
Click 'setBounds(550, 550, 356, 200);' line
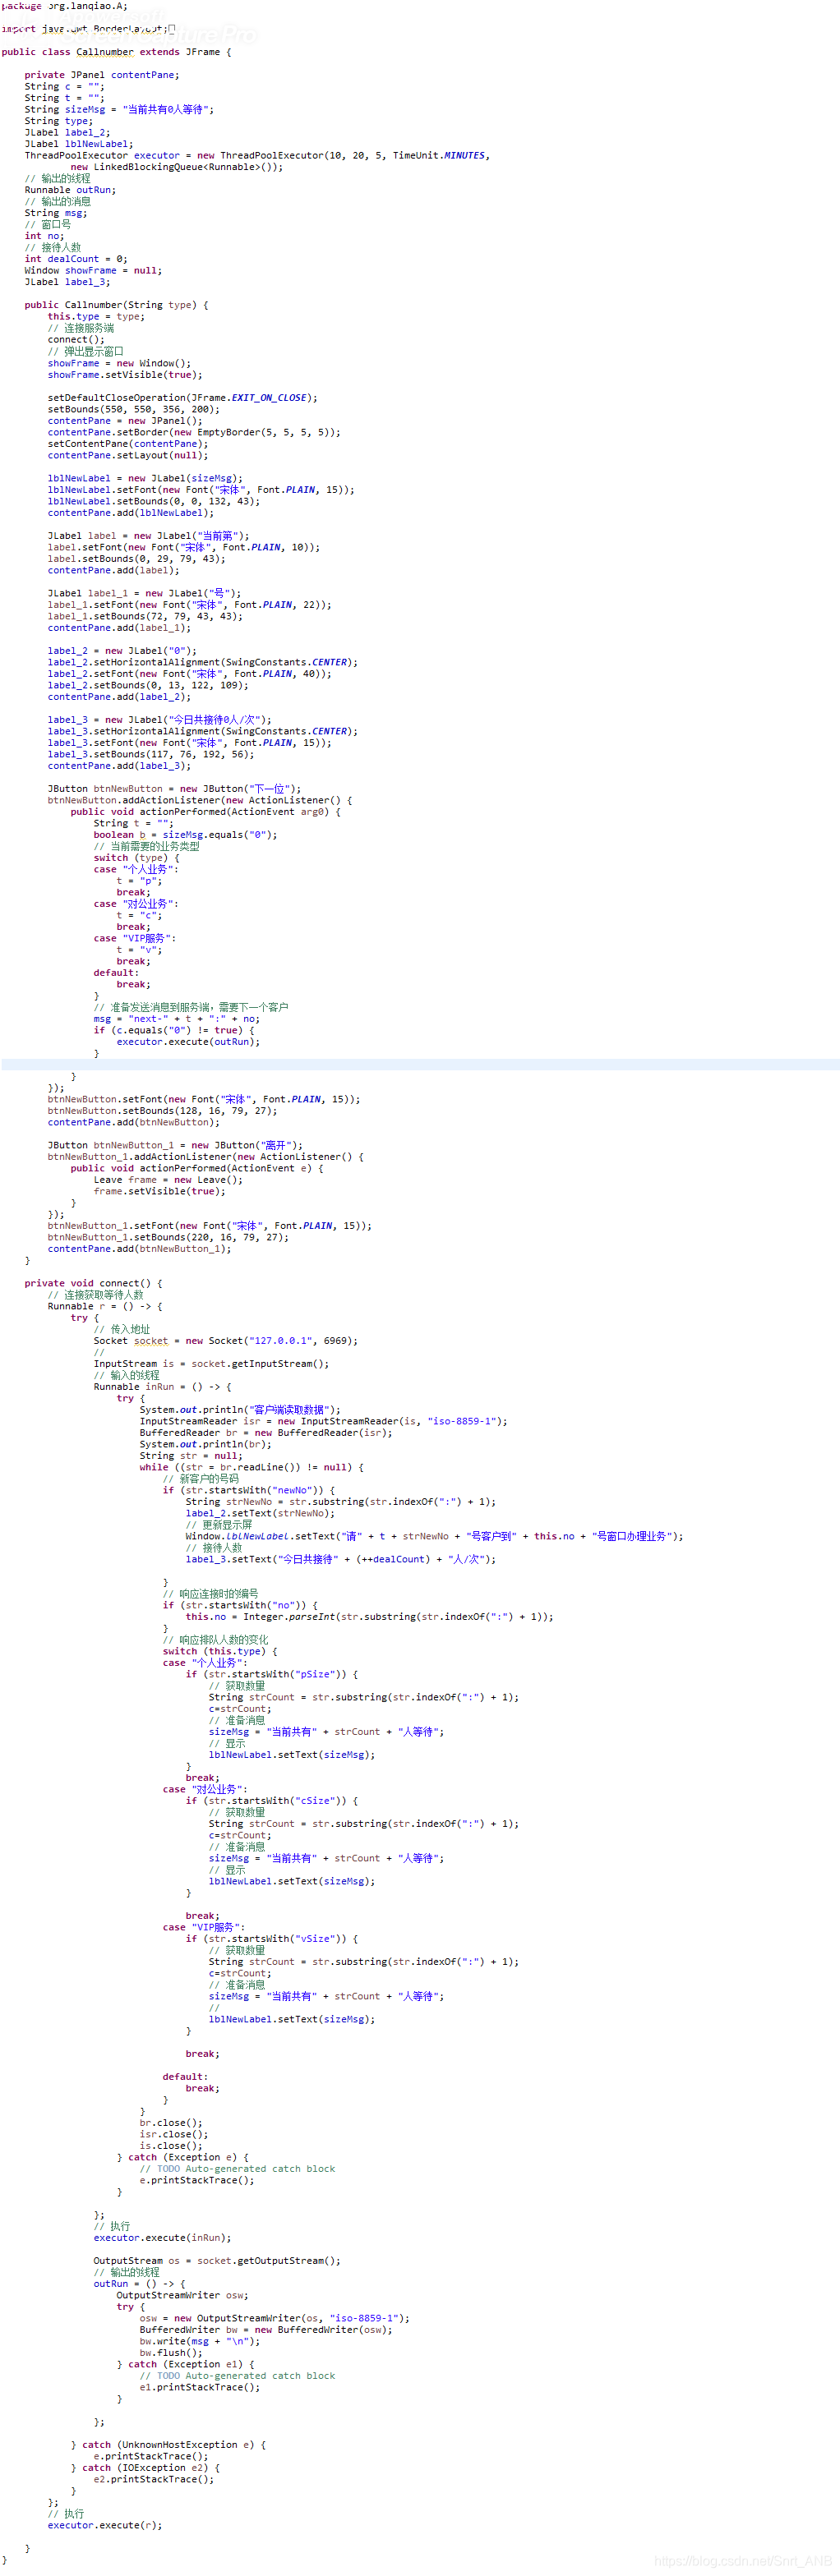pyautogui.click(x=133, y=409)
